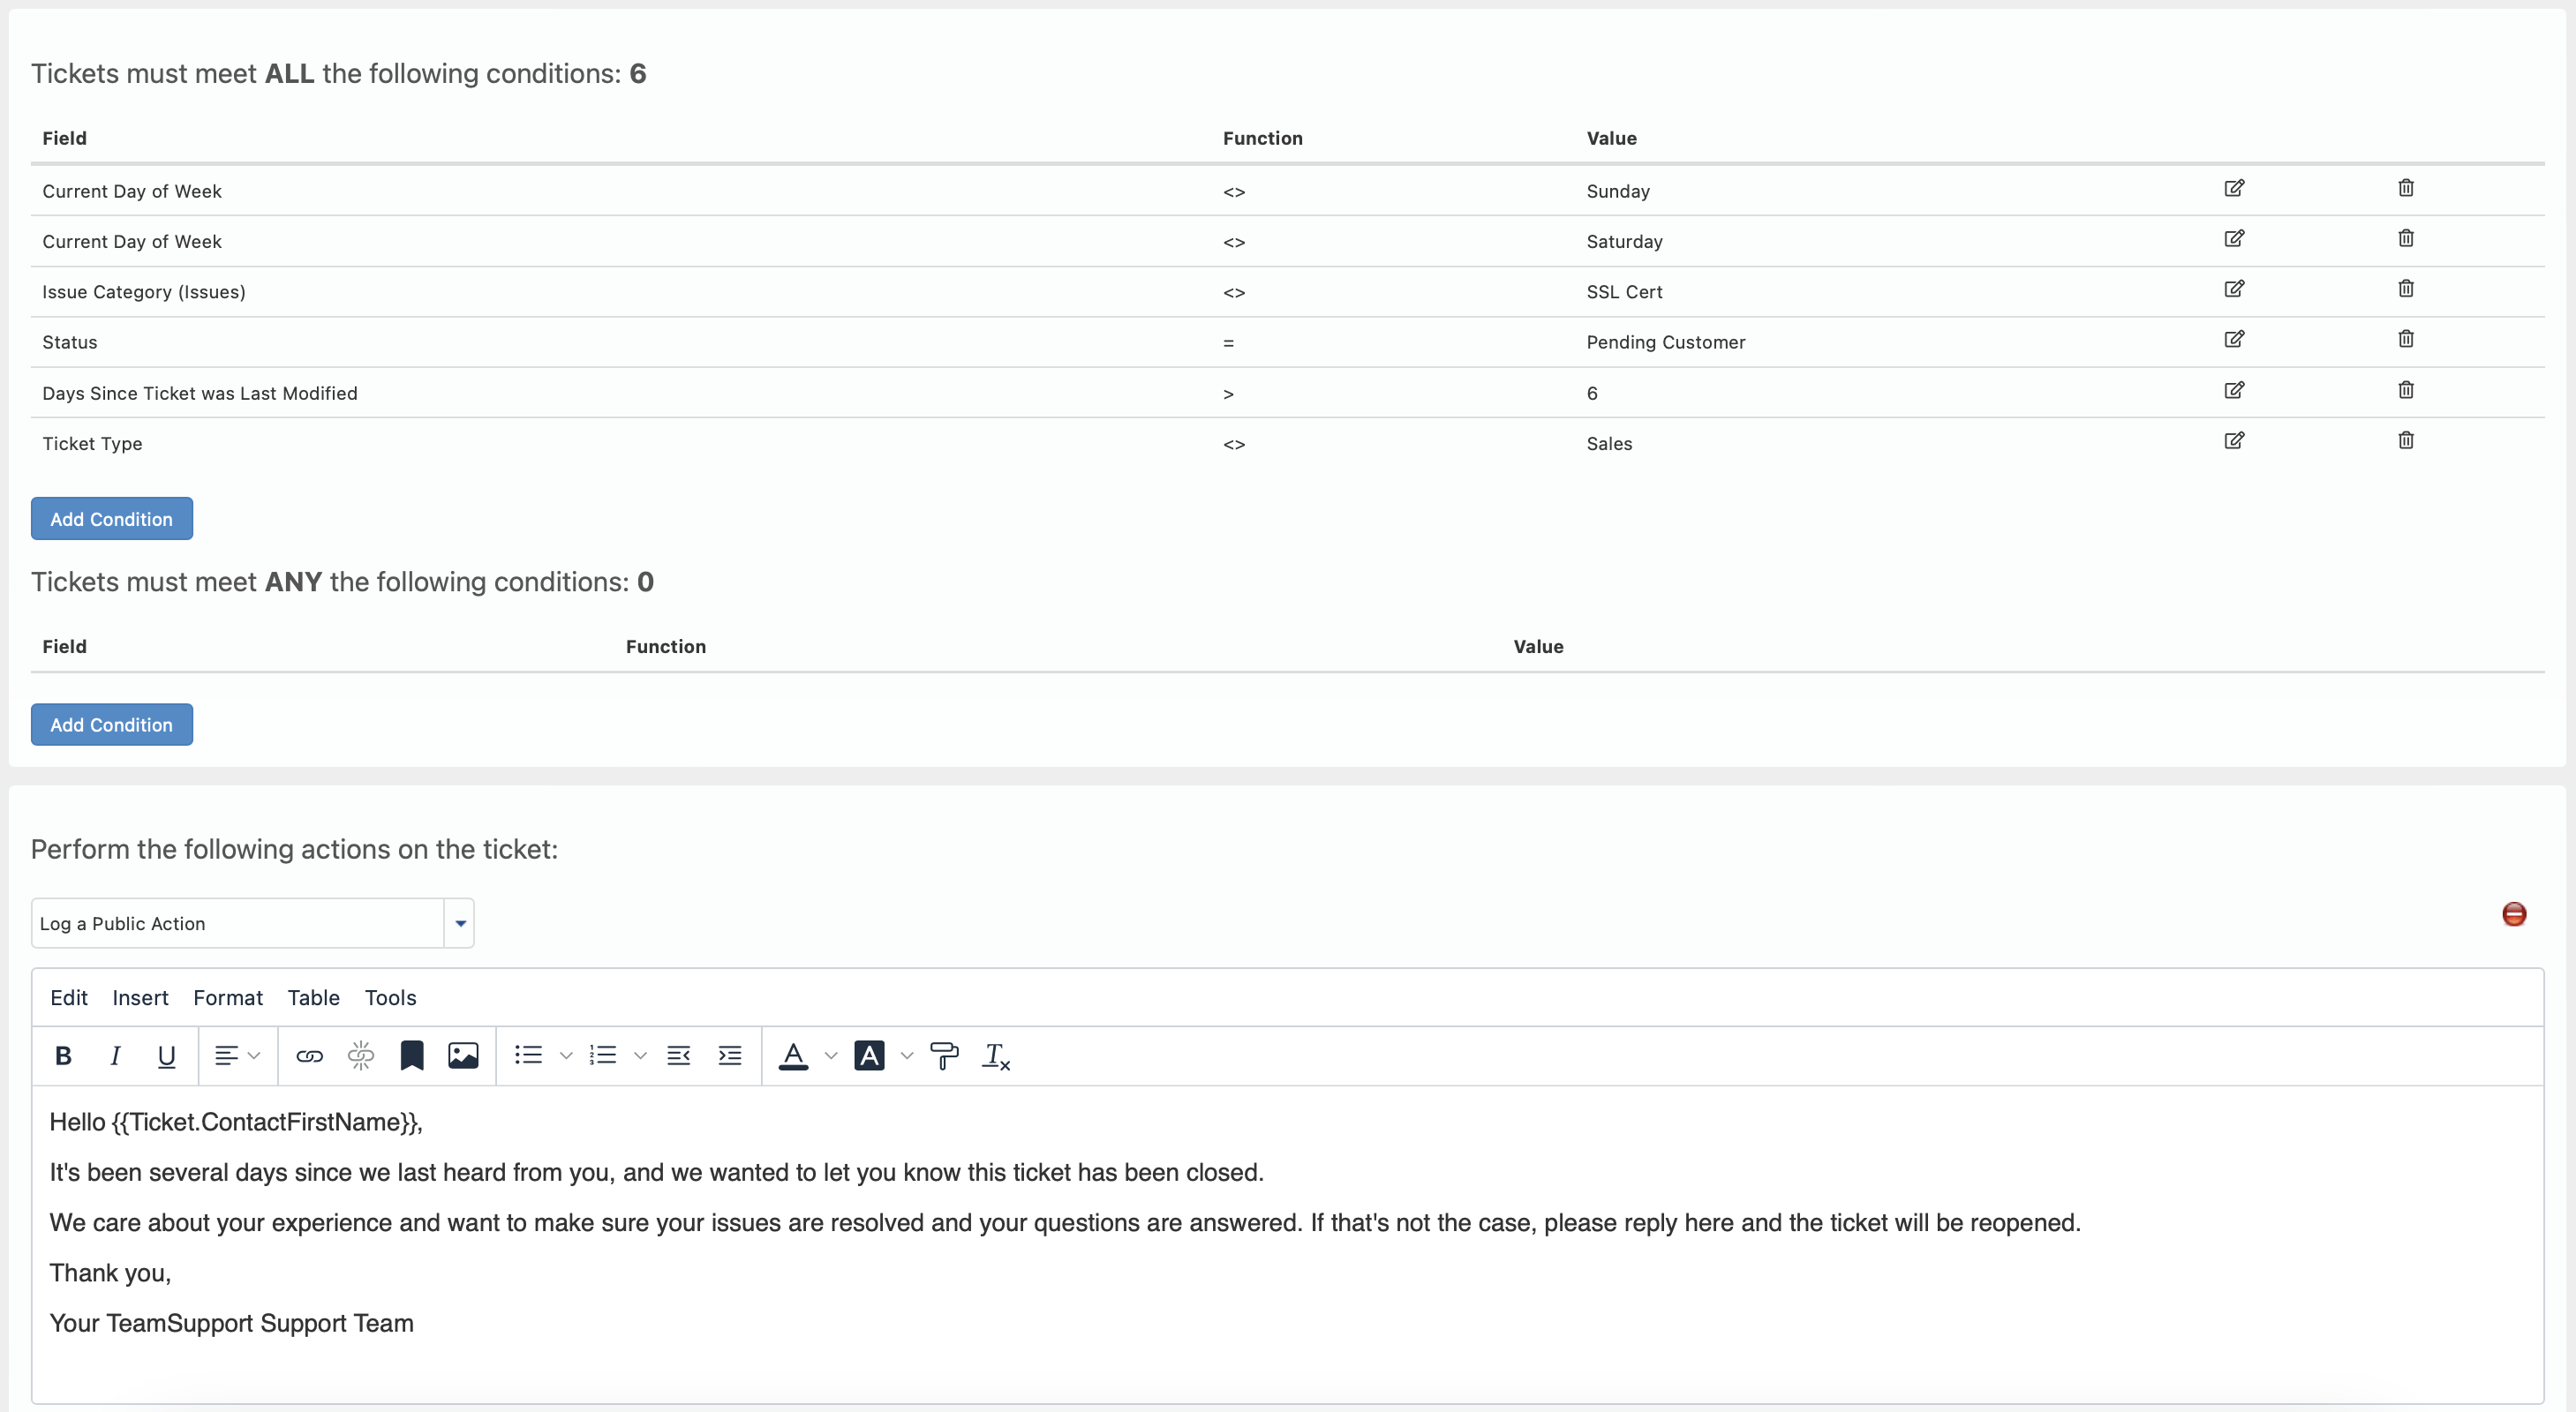2576x1412 pixels.
Task: Click the 'Thank you,' line in the message
Action: (110, 1273)
